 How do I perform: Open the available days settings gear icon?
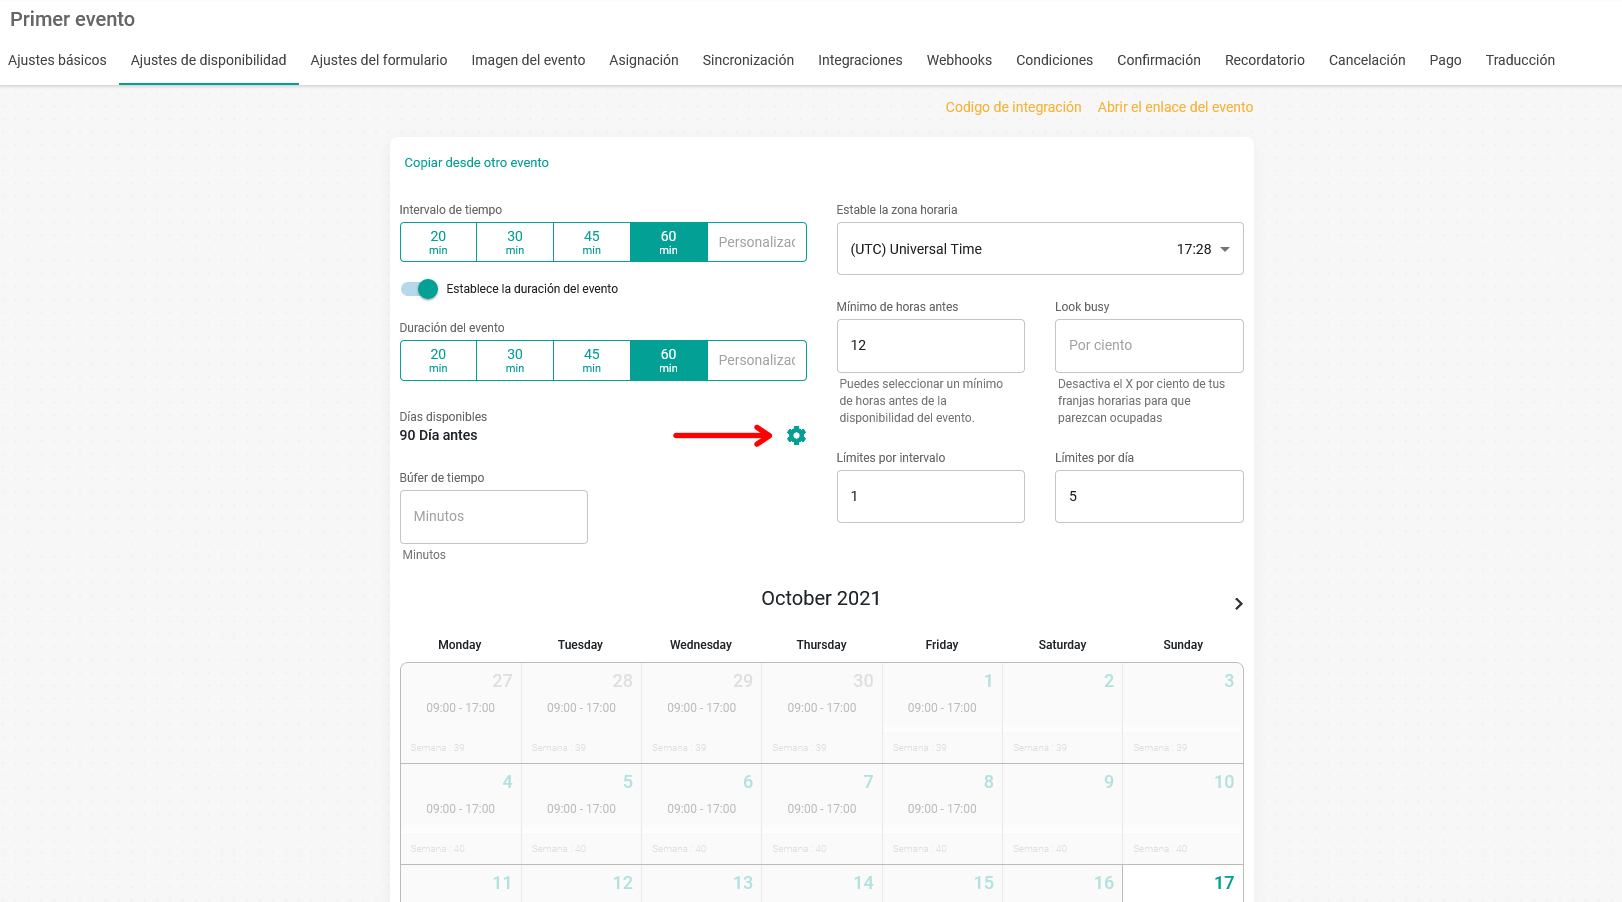point(795,435)
